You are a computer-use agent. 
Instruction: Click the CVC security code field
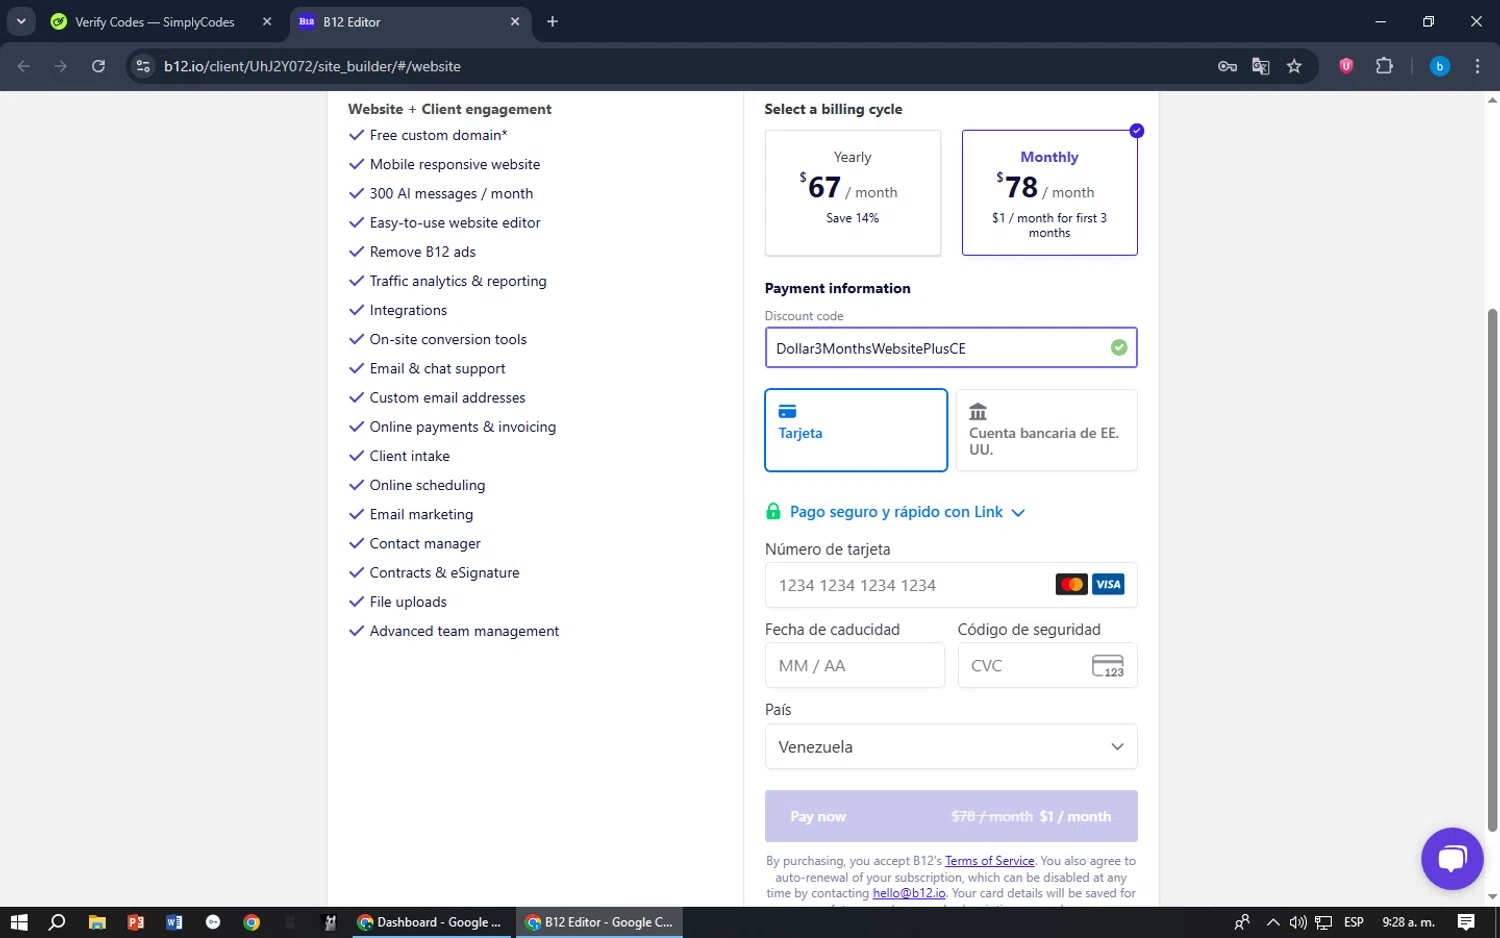click(x=1047, y=666)
